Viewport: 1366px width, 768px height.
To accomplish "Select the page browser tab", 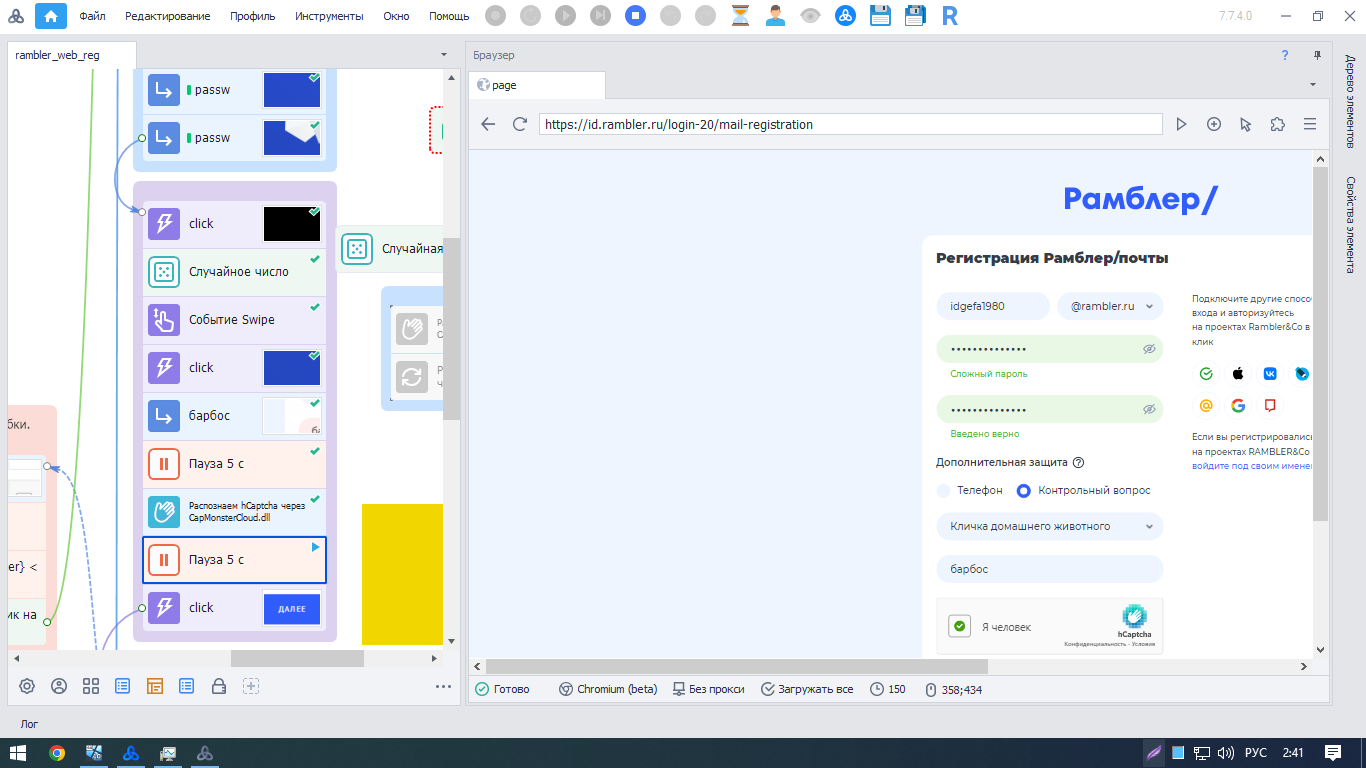I will (536, 85).
